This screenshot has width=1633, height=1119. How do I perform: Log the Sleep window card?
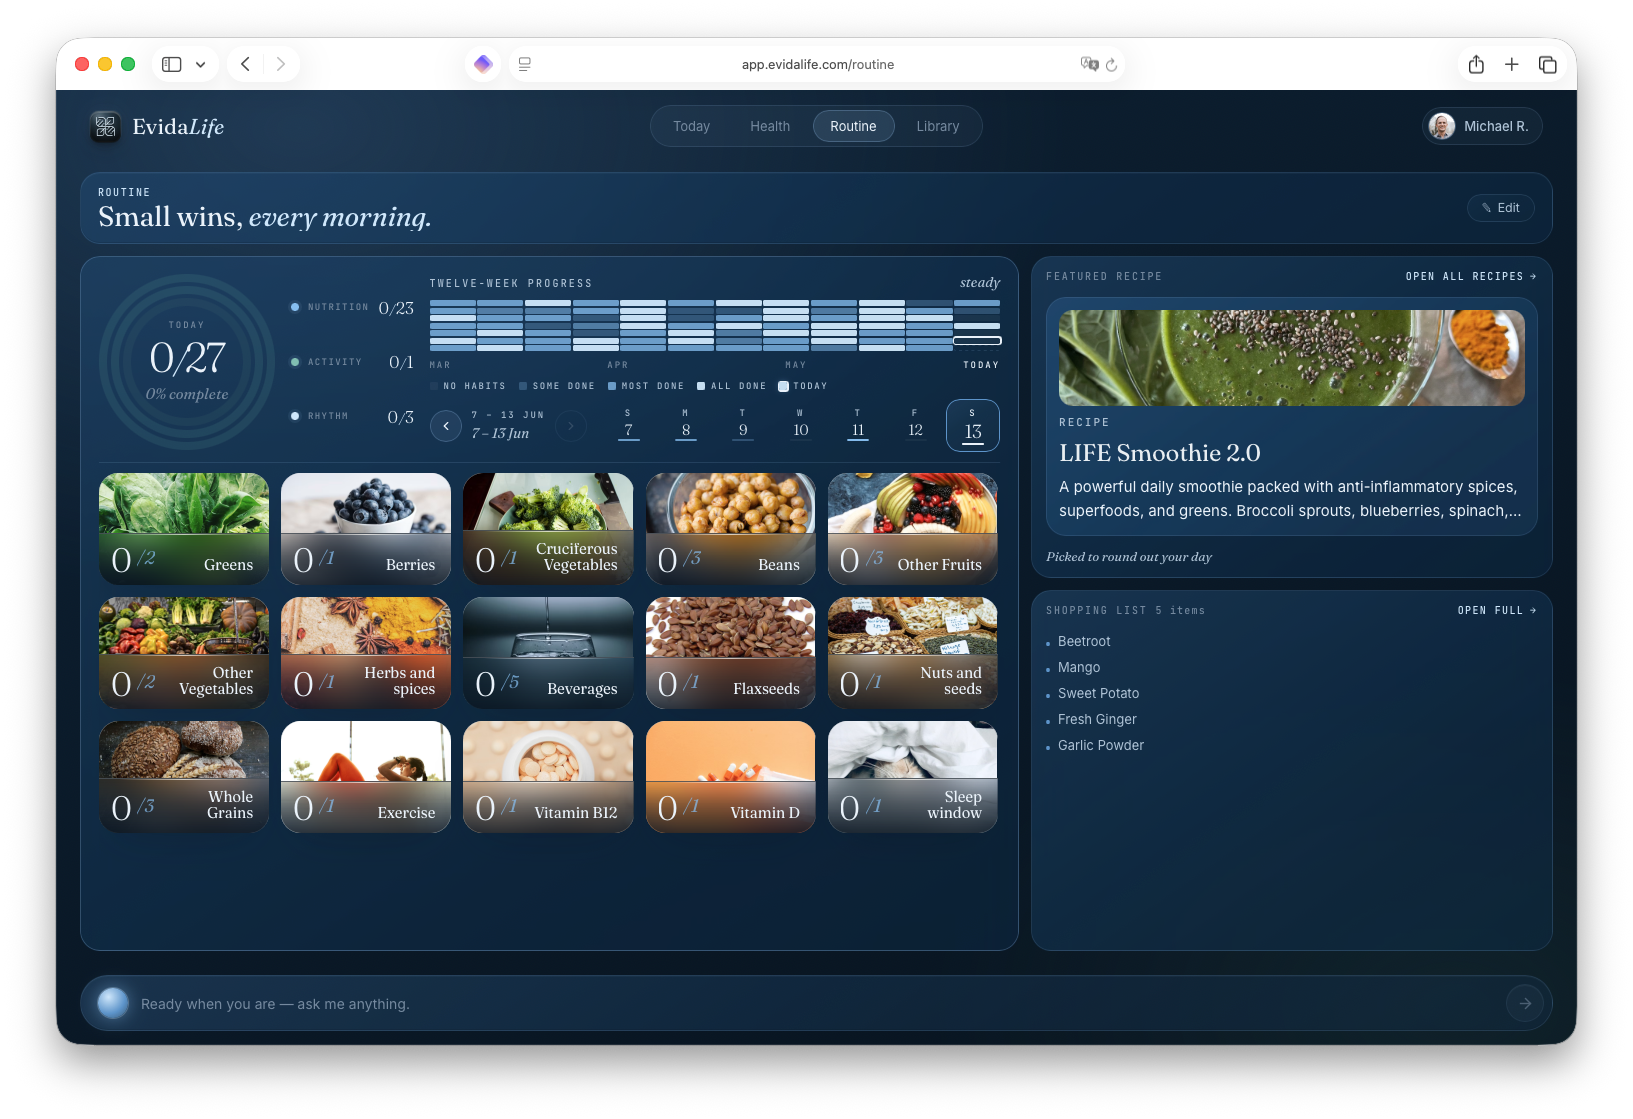pyautogui.click(x=913, y=777)
